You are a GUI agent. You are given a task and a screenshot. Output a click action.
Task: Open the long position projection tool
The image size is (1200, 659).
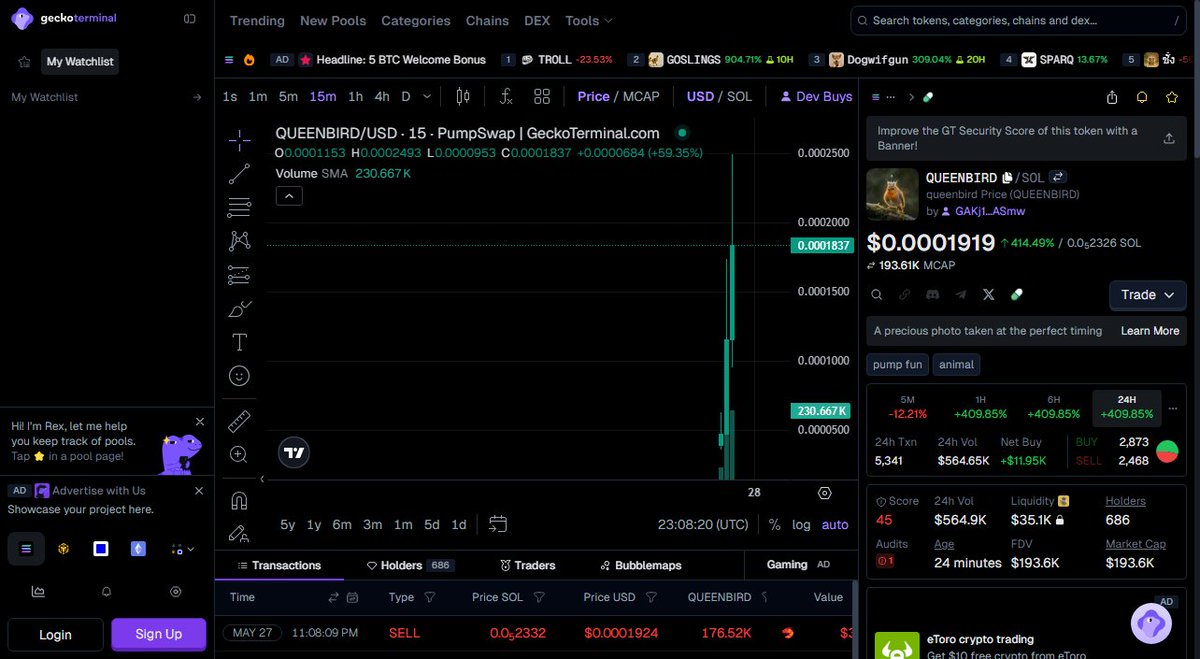point(239,275)
